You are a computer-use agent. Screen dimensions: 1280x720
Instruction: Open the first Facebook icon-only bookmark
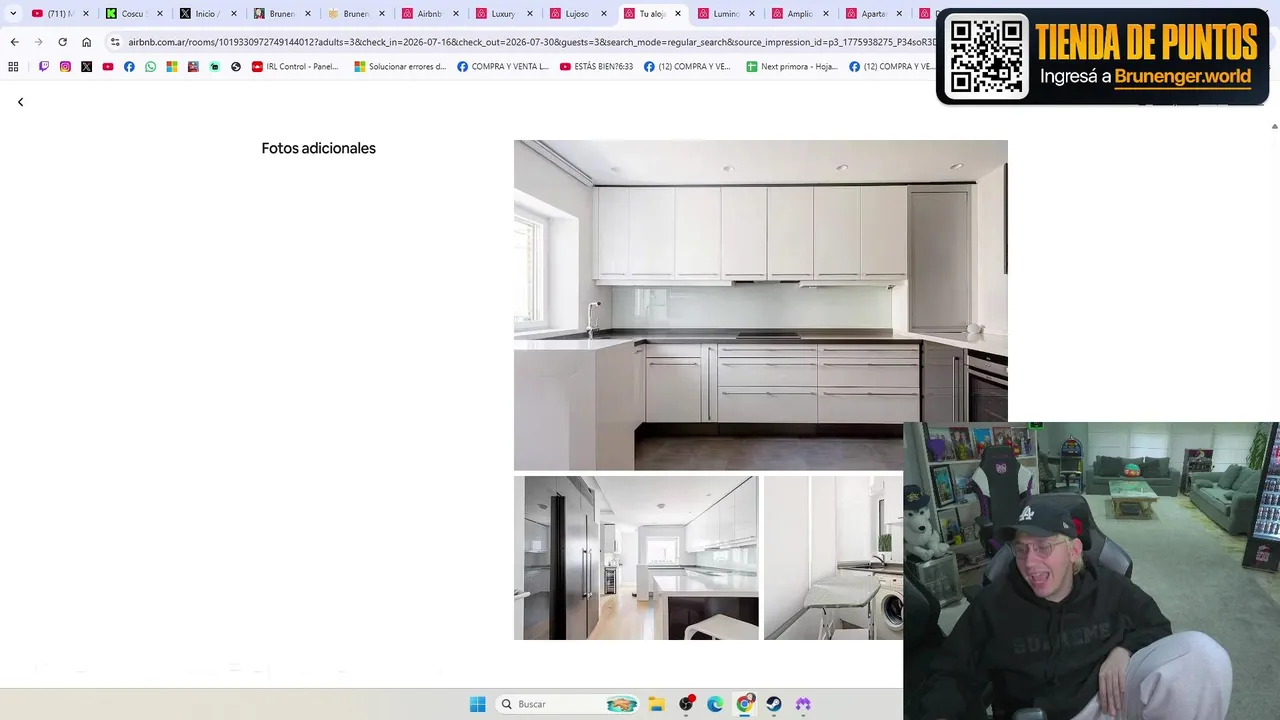(129, 67)
